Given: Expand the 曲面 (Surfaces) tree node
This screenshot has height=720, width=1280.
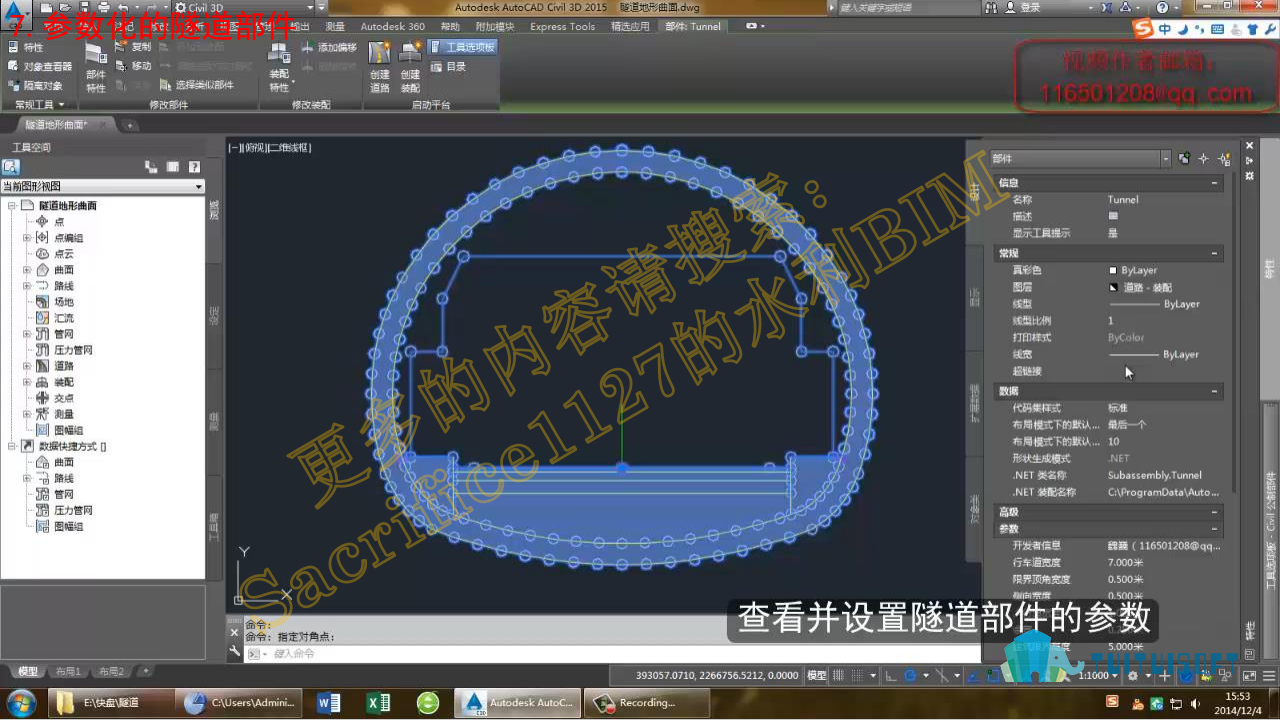Looking at the screenshot, I should 27,270.
